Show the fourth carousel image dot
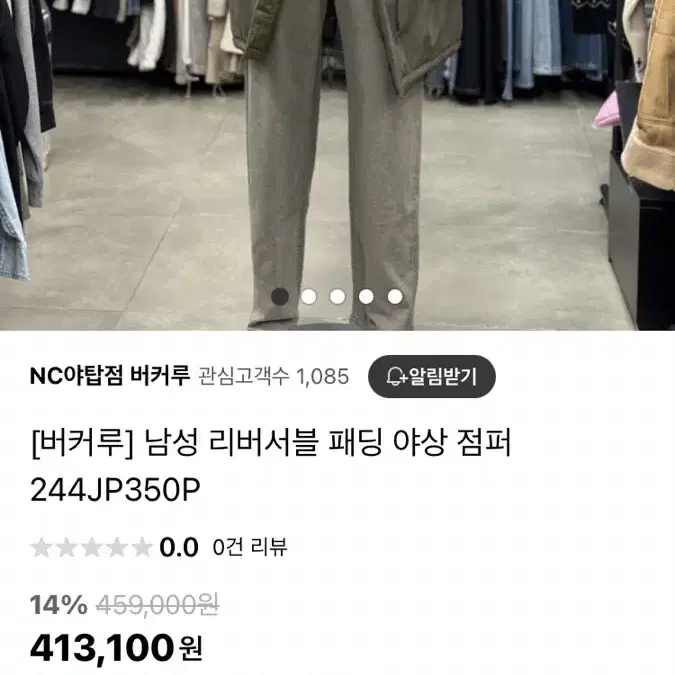Image resolution: width=675 pixels, height=675 pixels. pos(366,296)
